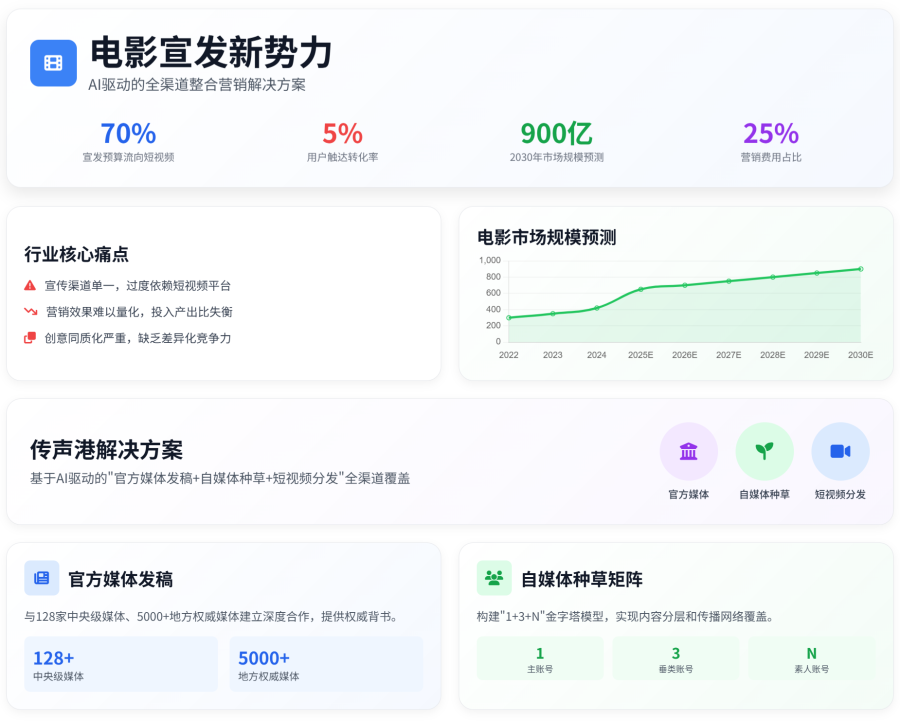Open the 5000+ 地方权威媒体 card
The width and height of the screenshot is (900, 721).
click(326, 664)
